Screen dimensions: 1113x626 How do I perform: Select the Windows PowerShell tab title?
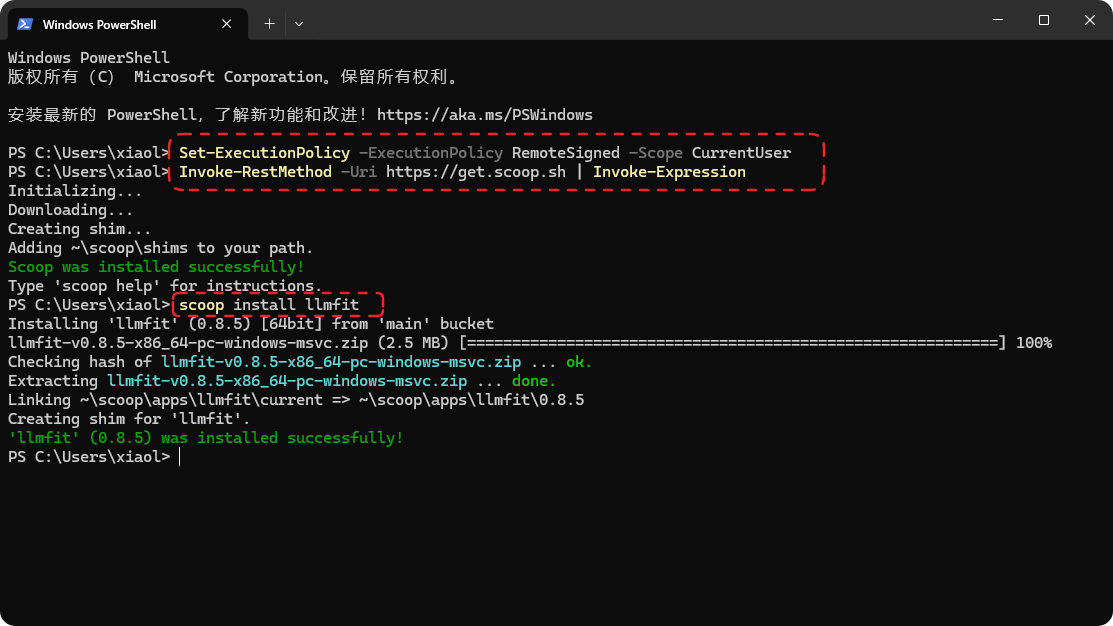(x=99, y=24)
